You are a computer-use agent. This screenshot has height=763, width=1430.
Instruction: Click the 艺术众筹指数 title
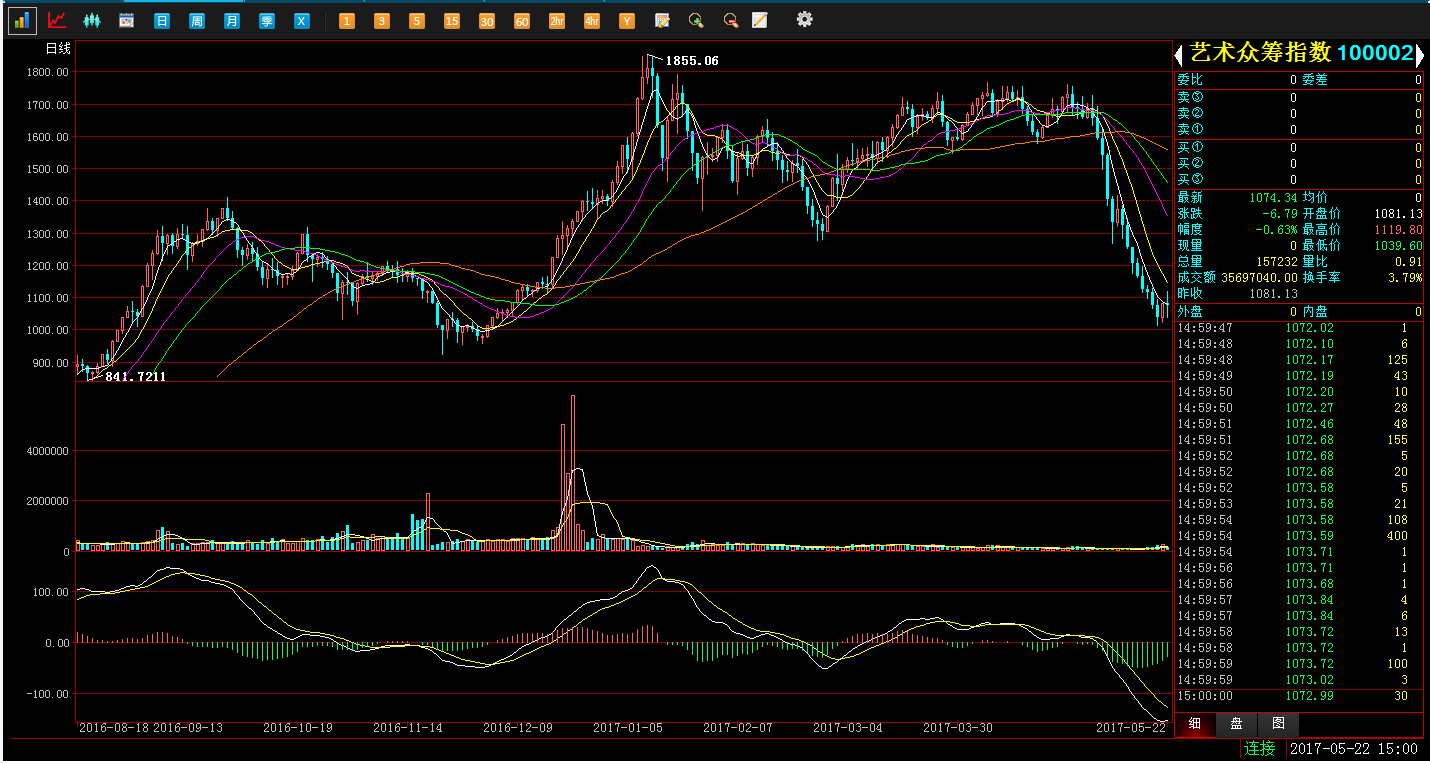[1261, 53]
